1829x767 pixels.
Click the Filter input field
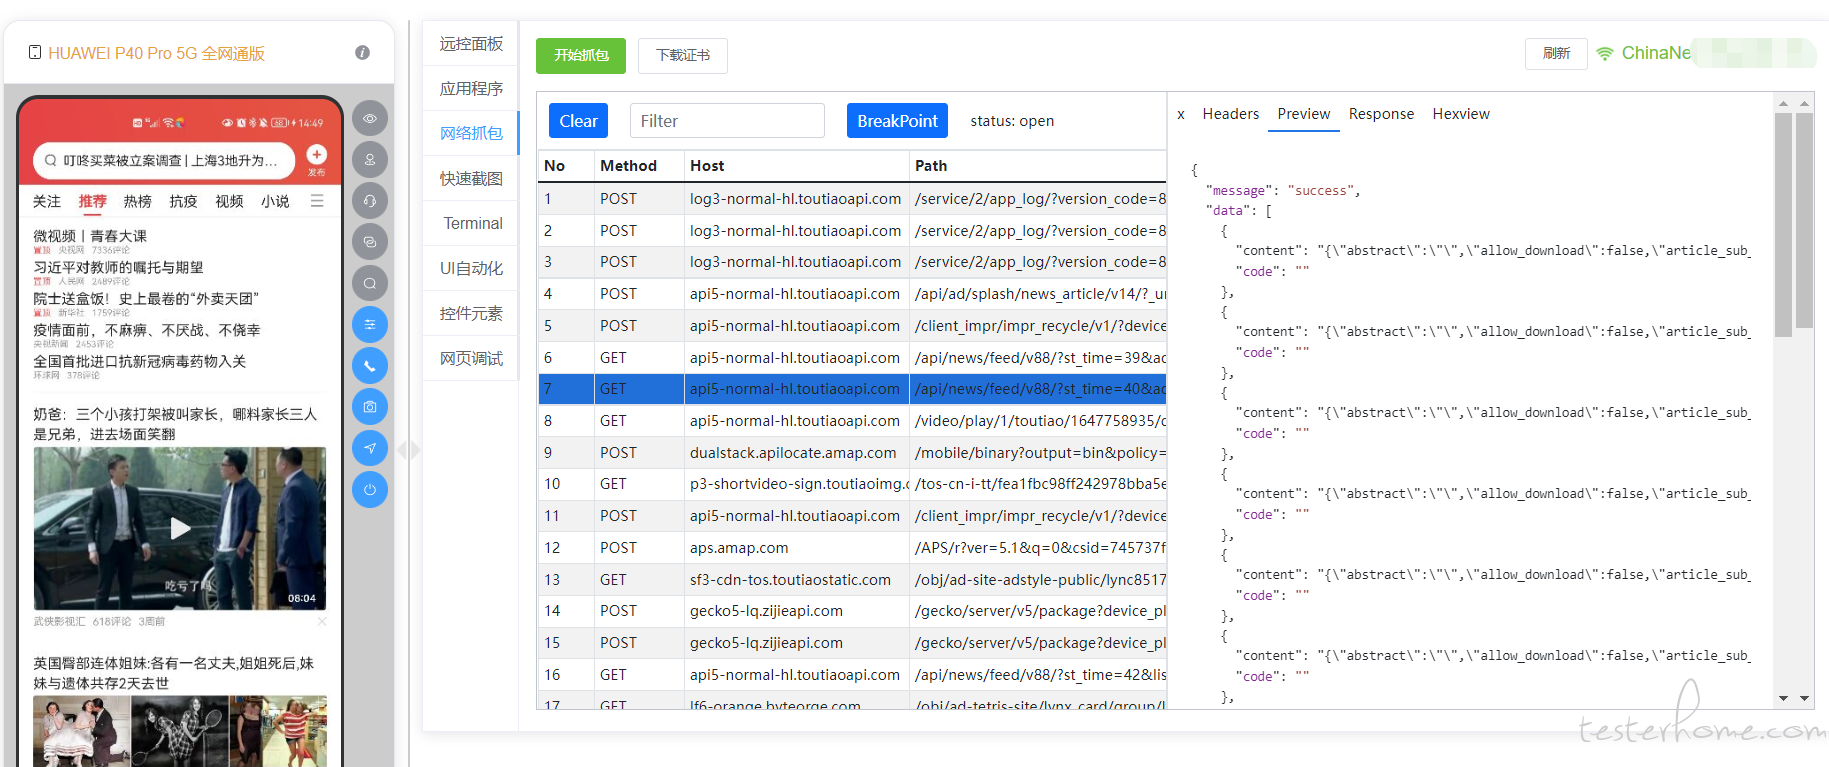[727, 121]
